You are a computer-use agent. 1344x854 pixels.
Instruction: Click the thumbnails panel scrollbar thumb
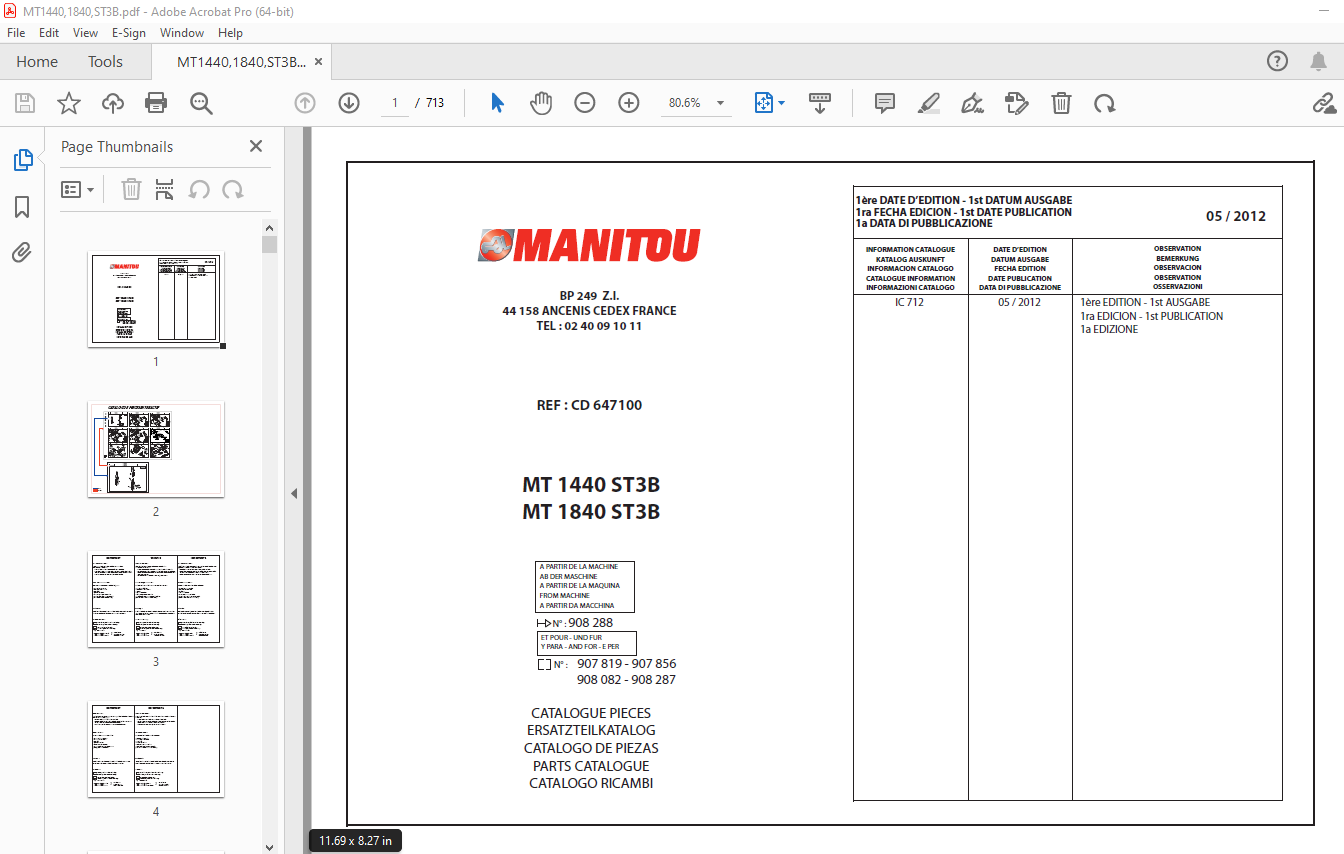(269, 244)
